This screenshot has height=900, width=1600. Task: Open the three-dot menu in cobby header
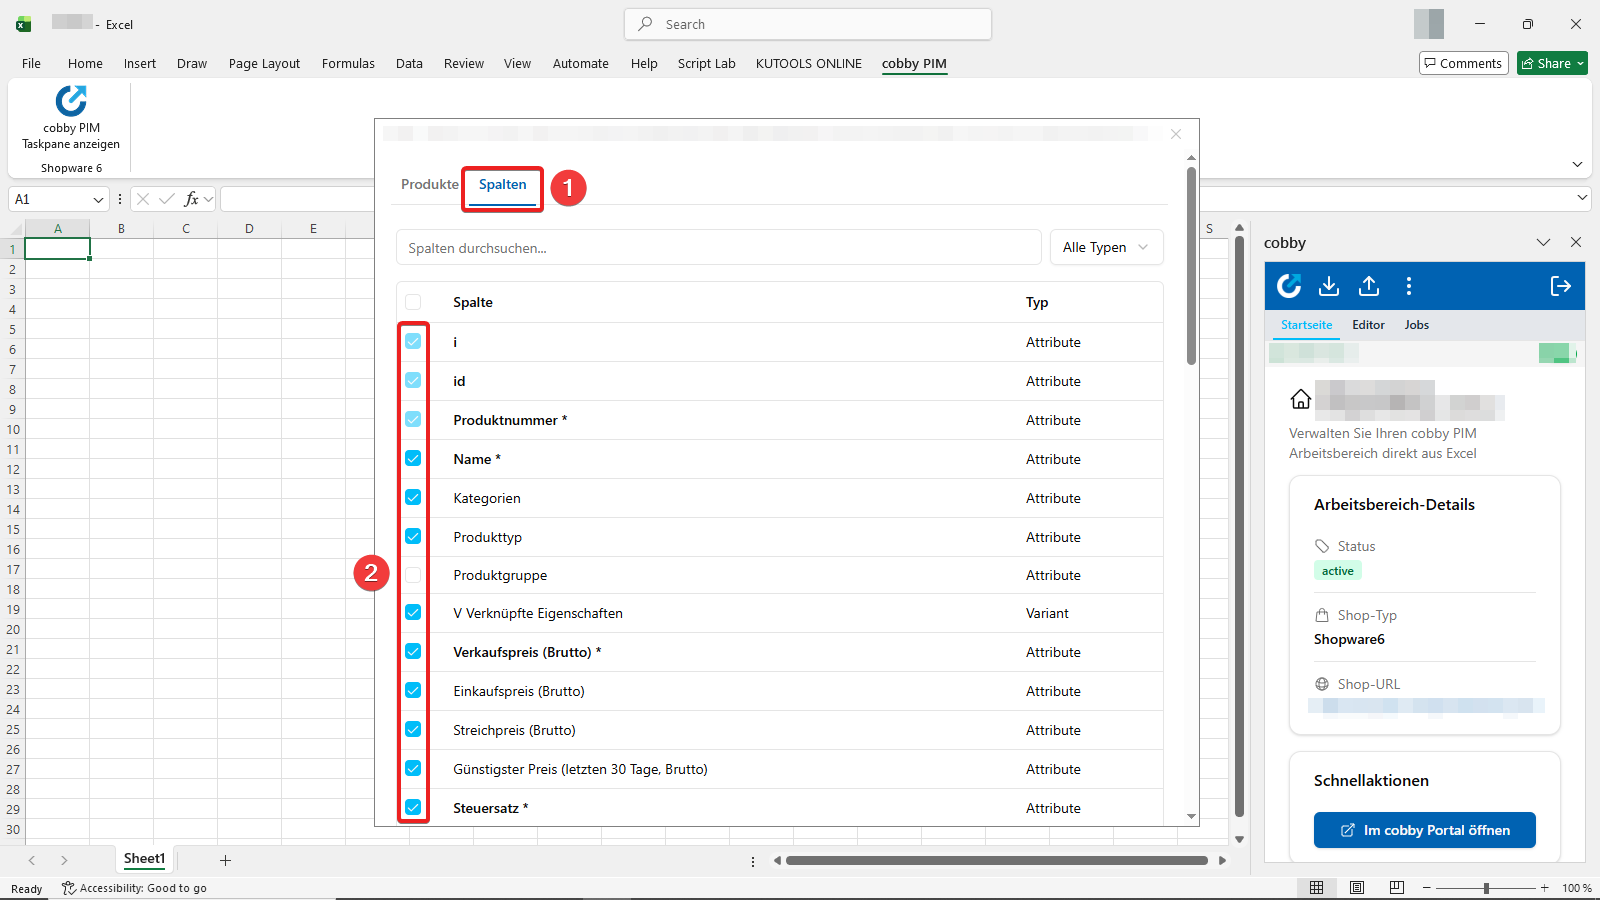pos(1409,287)
